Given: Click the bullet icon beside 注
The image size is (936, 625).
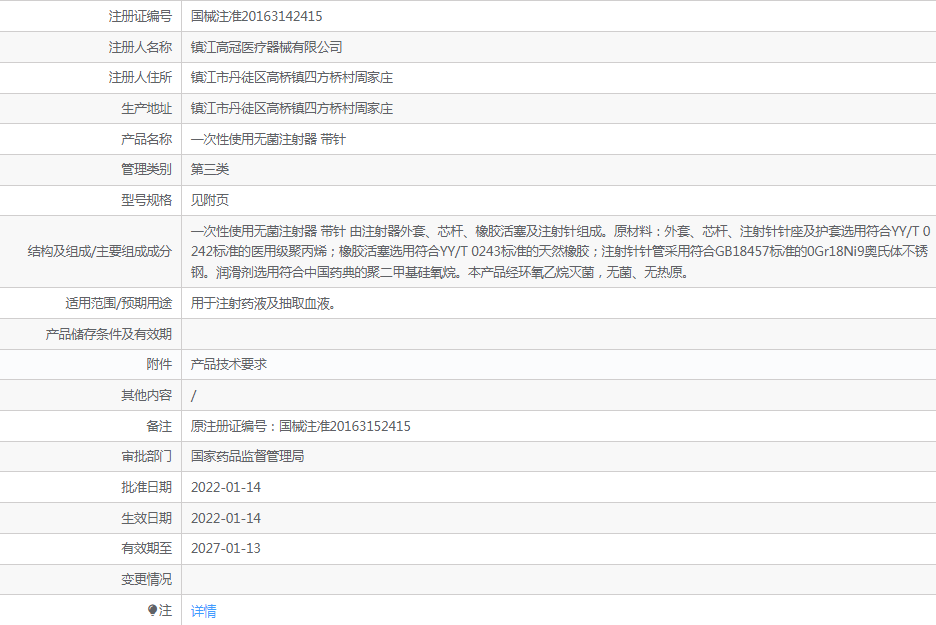Looking at the screenshot, I should click(x=153, y=610).
